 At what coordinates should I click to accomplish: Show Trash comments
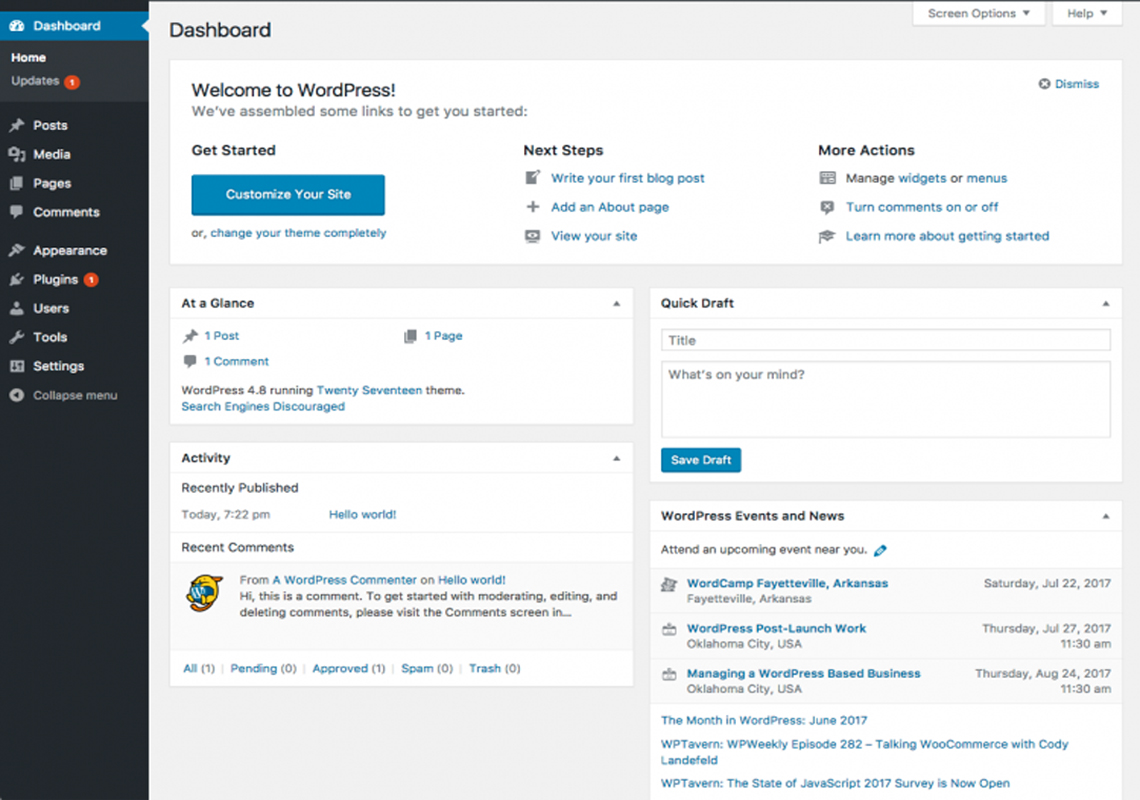485,668
